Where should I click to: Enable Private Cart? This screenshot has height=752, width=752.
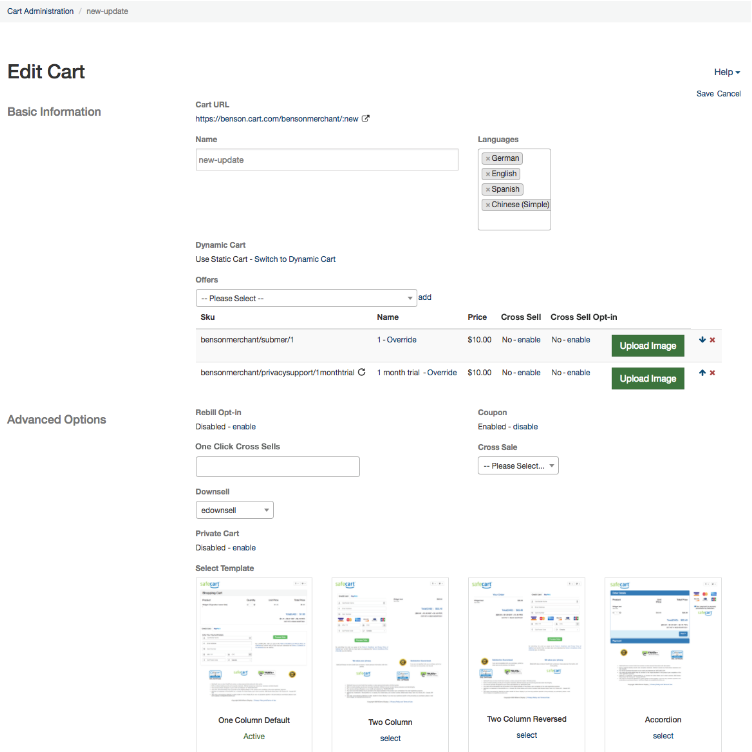tap(244, 548)
